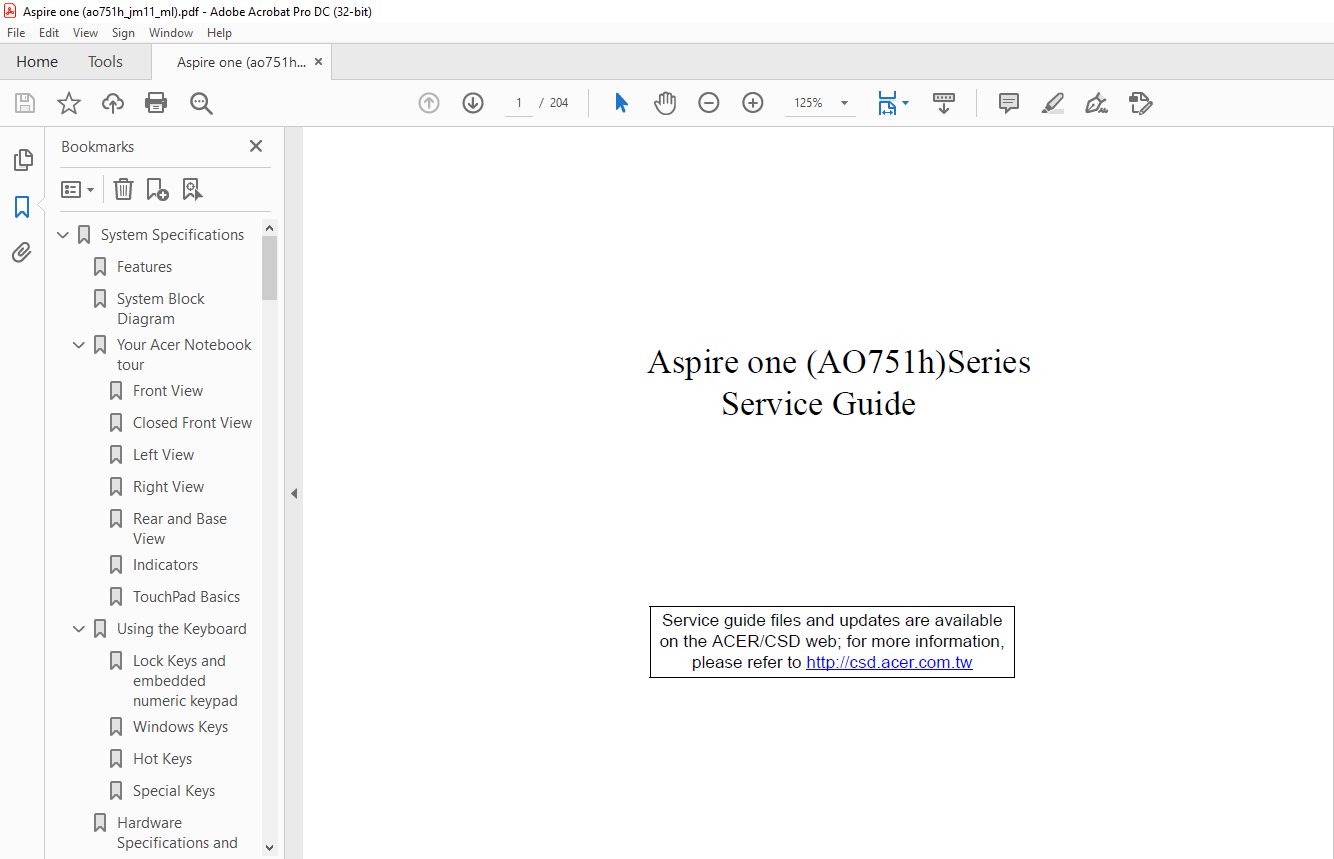The width and height of the screenshot is (1334, 859).
Task: Open the Attachments paperclip panel
Action: (22, 253)
